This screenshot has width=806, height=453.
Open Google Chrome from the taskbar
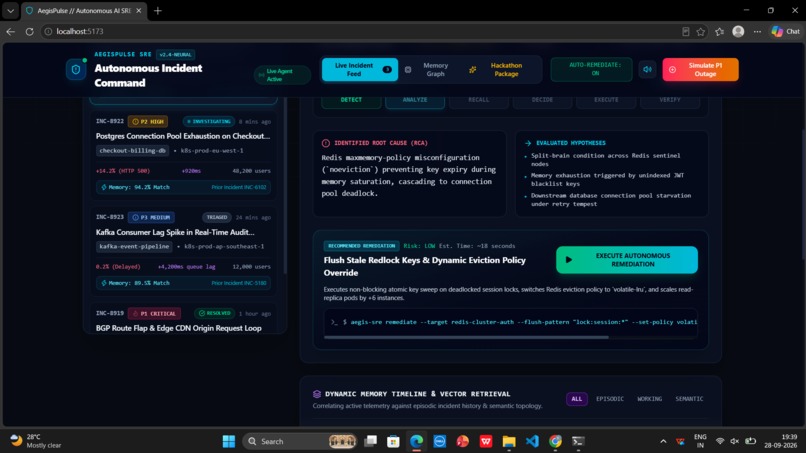tap(555, 441)
